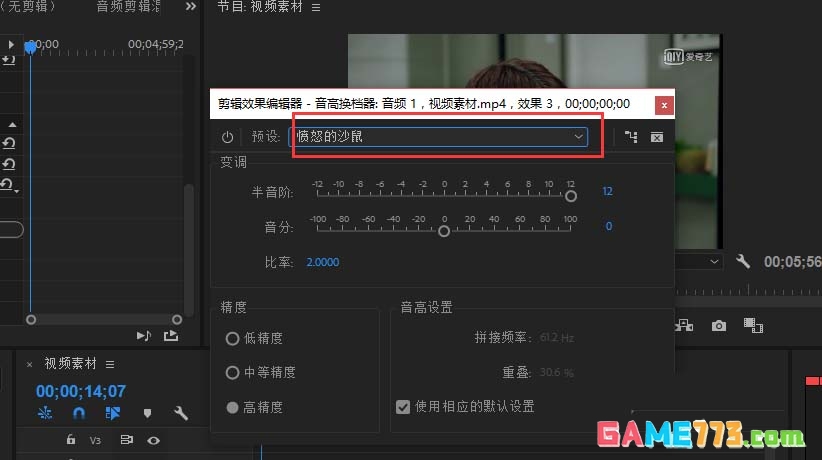The height and width of the screenshot is (460, 822).
Task: Open timeline display settings wrench
Action: (x=181, y=413)
